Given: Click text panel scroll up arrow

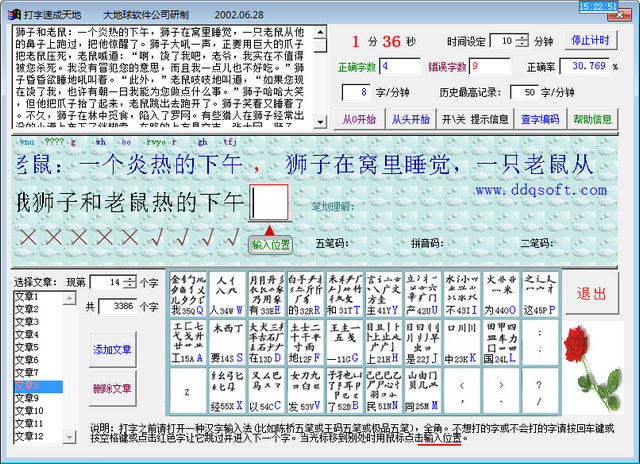Looking at the screenshot, I should 320,32.
